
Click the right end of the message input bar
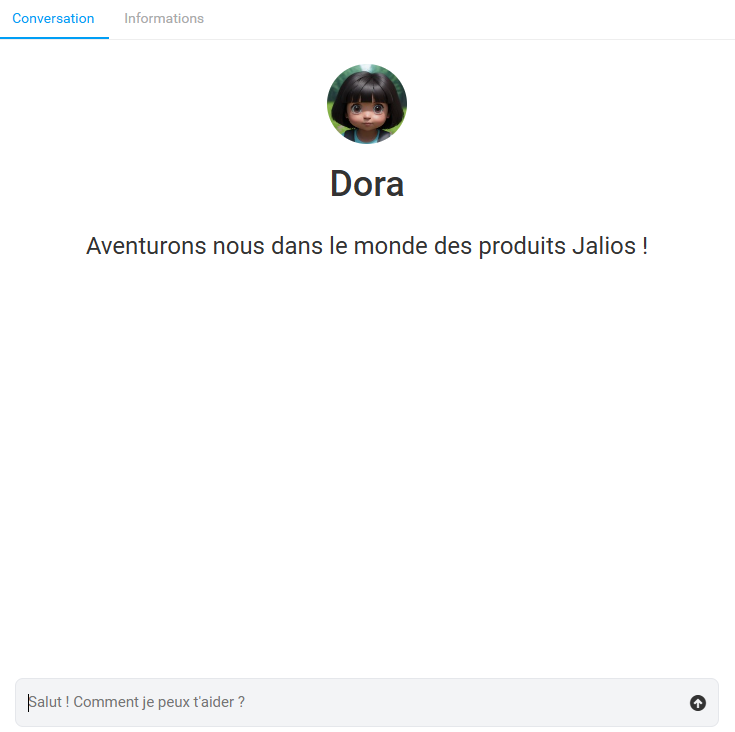(x=698, y=702)
